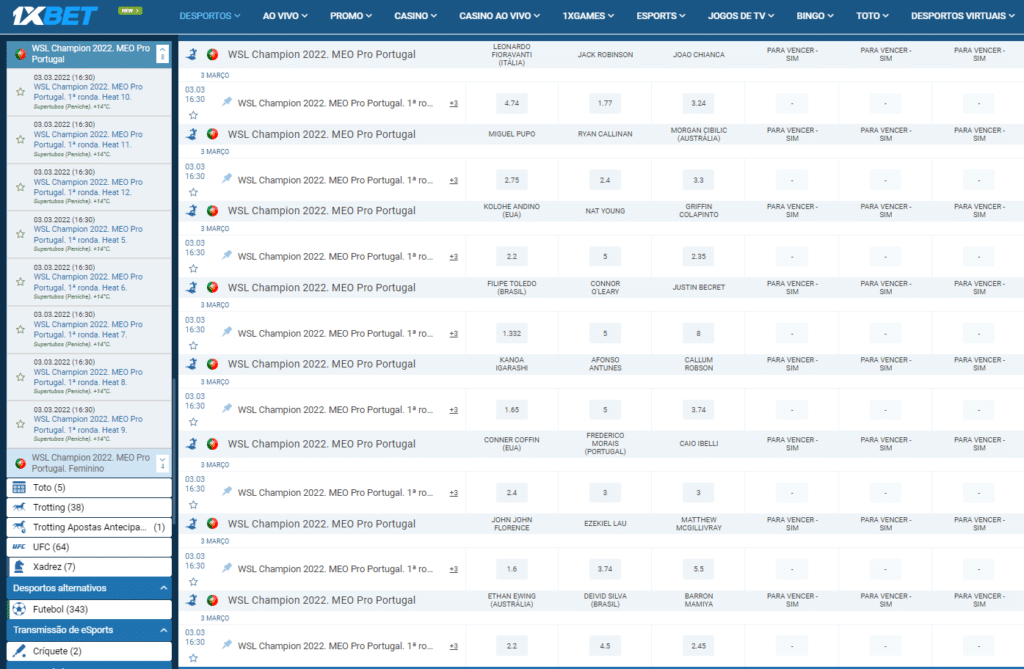Select the 1.6 odds for John John Florence
This screenshot has height=669, width=1024.
coord(512,569)
